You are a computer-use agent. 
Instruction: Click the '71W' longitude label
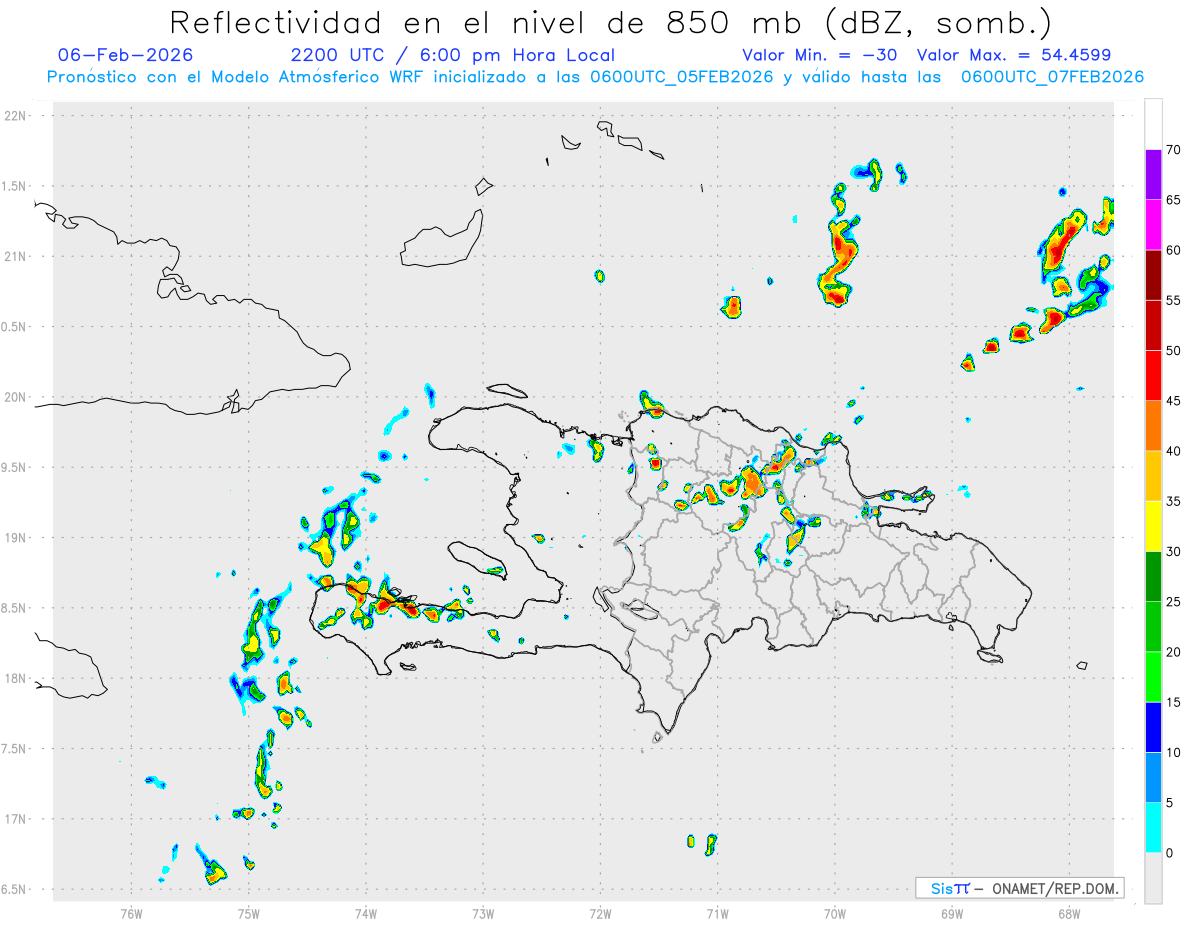click(717, 913)
